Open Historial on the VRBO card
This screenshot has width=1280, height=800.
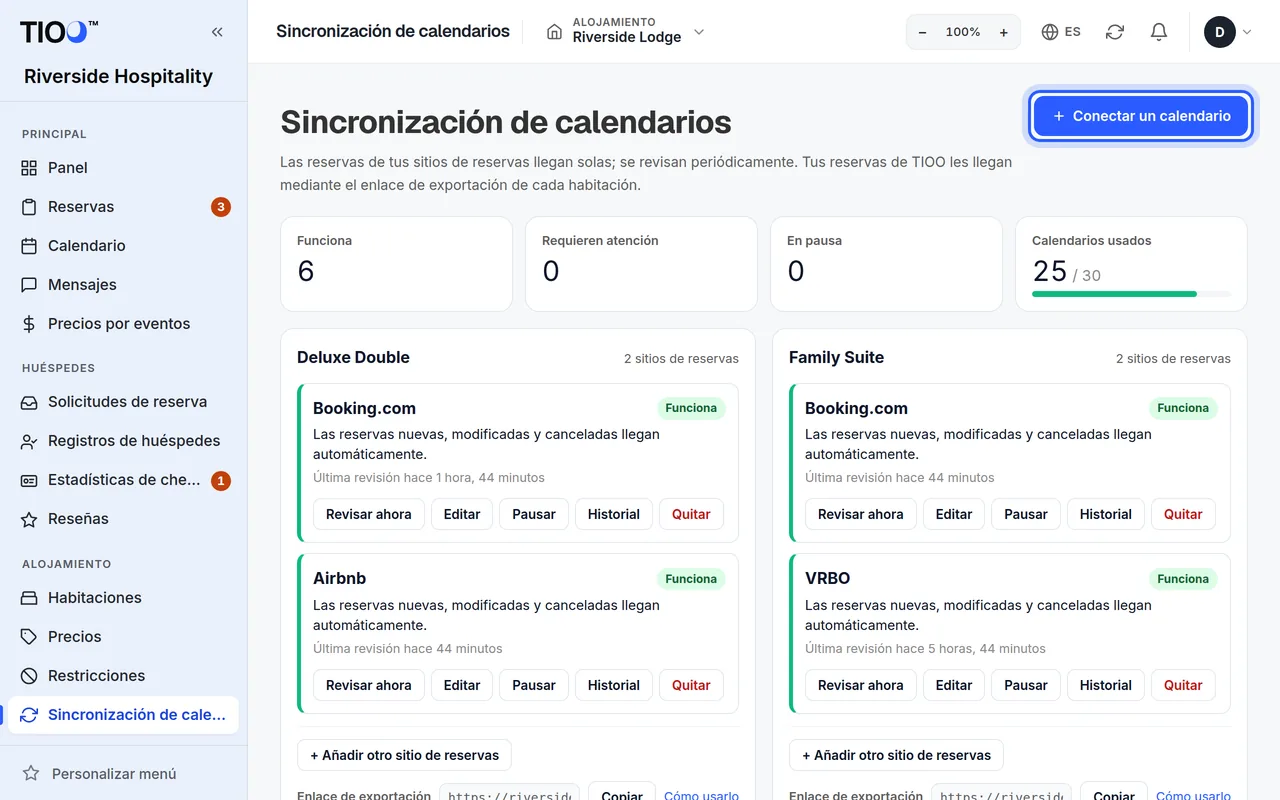coord(1106,685)
